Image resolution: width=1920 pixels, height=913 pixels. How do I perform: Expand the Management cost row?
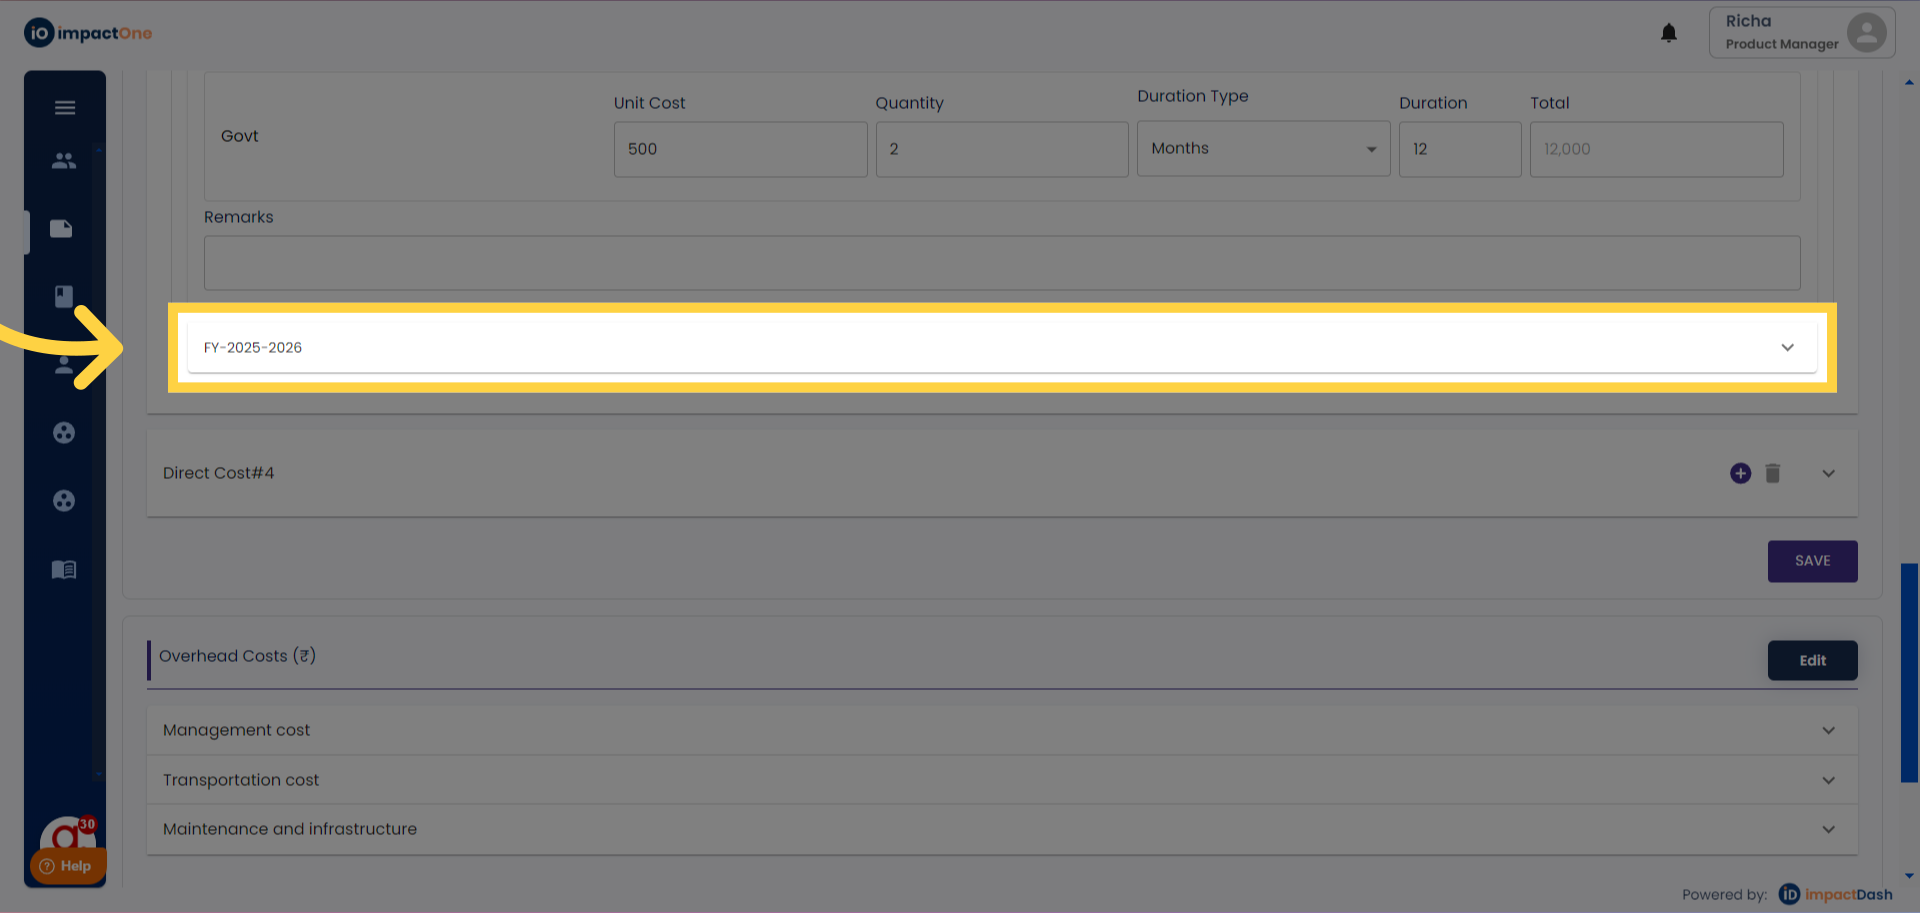tap(1828, 731)
